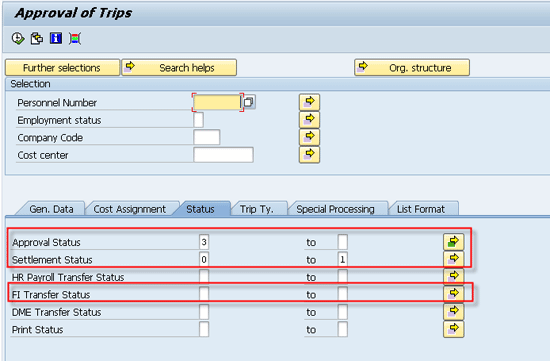Open multiple selection for DME Transfer Status

pyautogui.click(x=454, y=311)
